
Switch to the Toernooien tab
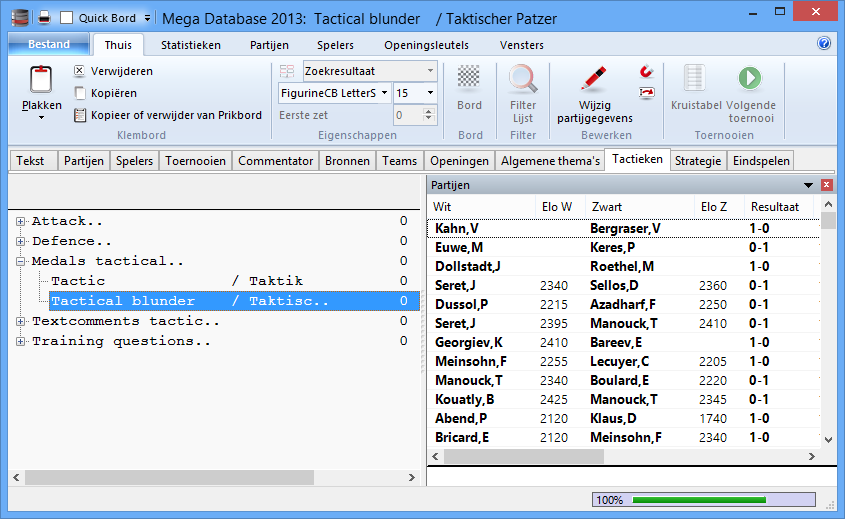[195, 161]
